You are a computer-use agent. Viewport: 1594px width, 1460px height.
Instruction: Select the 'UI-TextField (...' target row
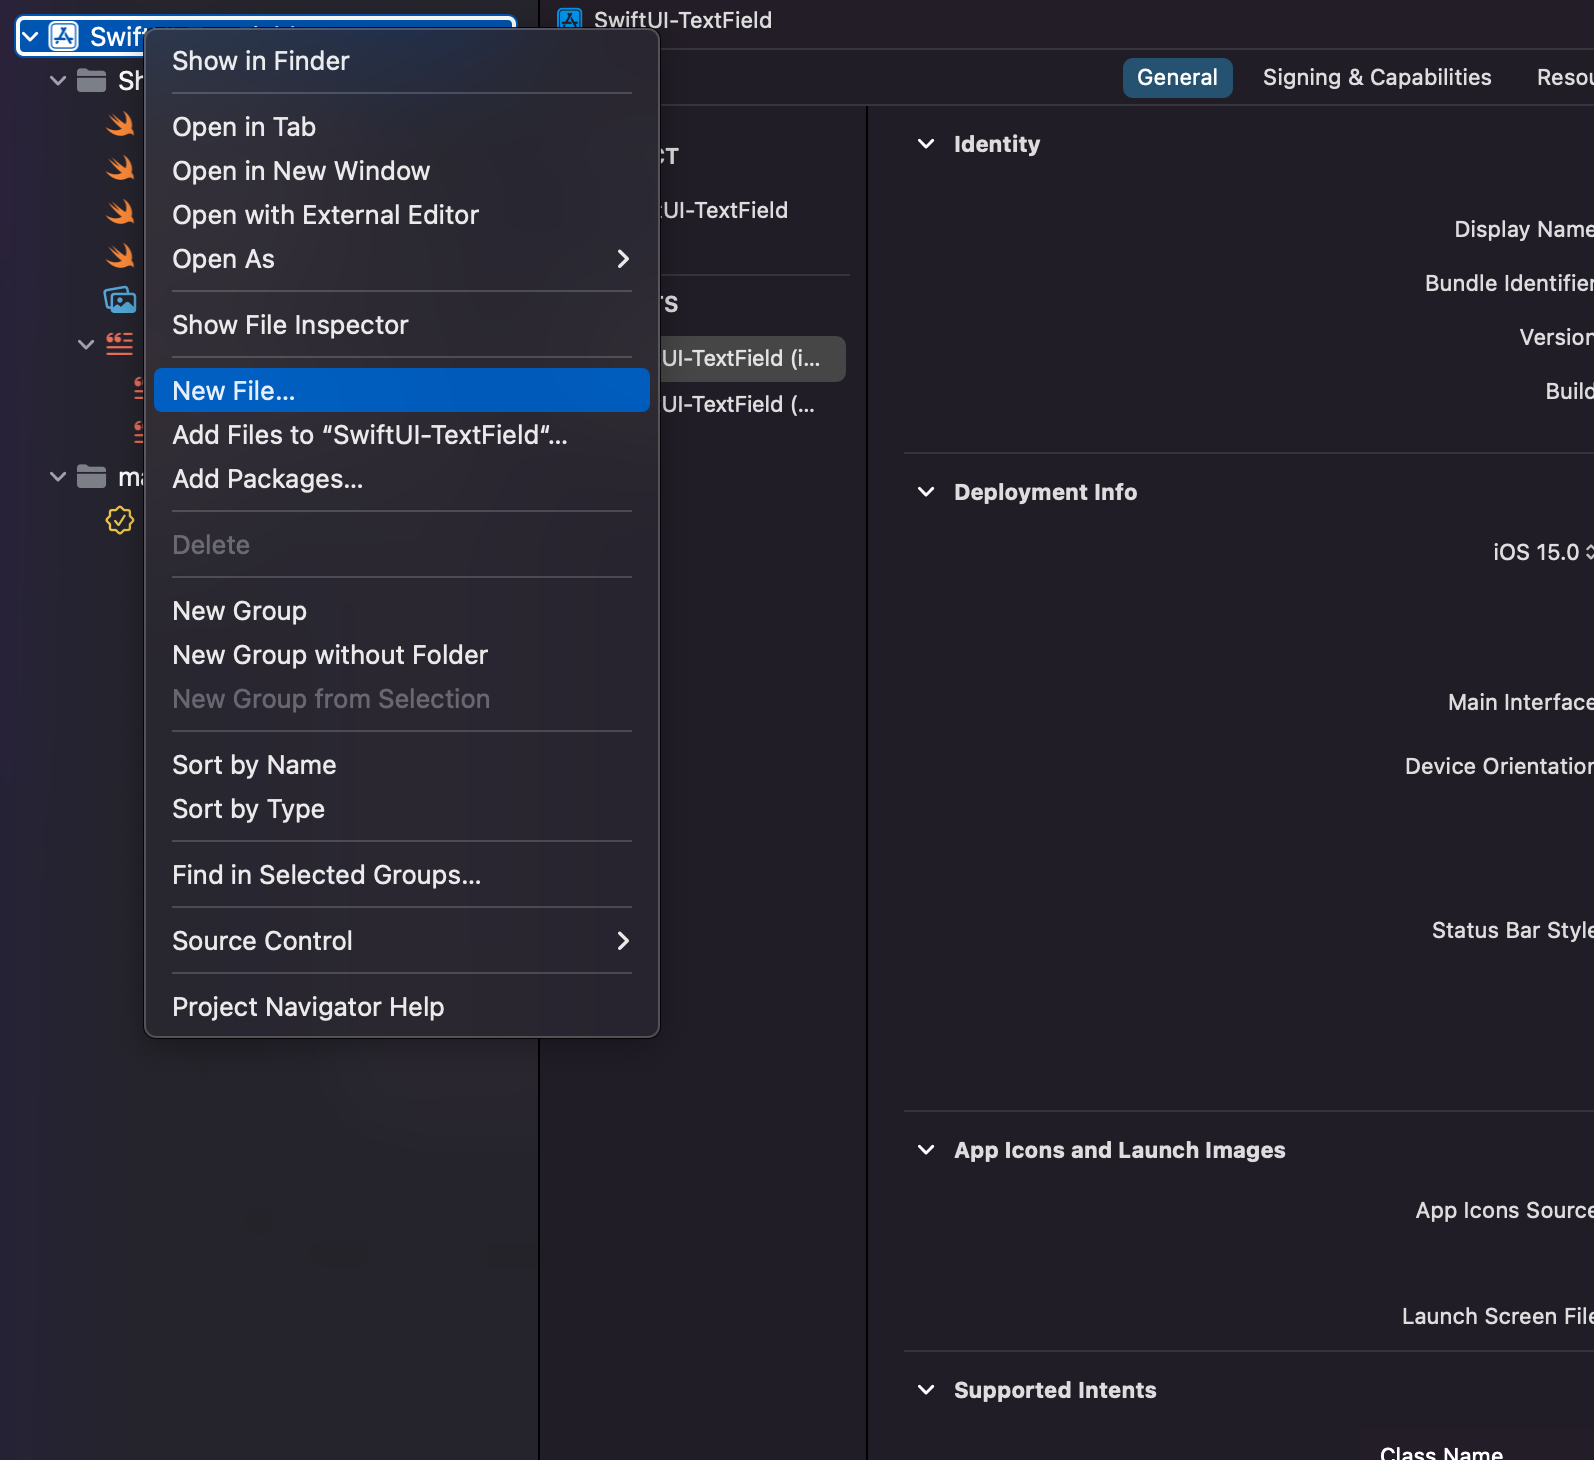click(x=752, y=404)
